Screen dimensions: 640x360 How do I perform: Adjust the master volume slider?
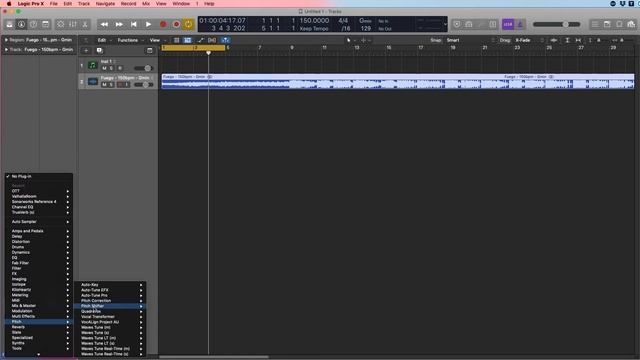coord(556,24)
